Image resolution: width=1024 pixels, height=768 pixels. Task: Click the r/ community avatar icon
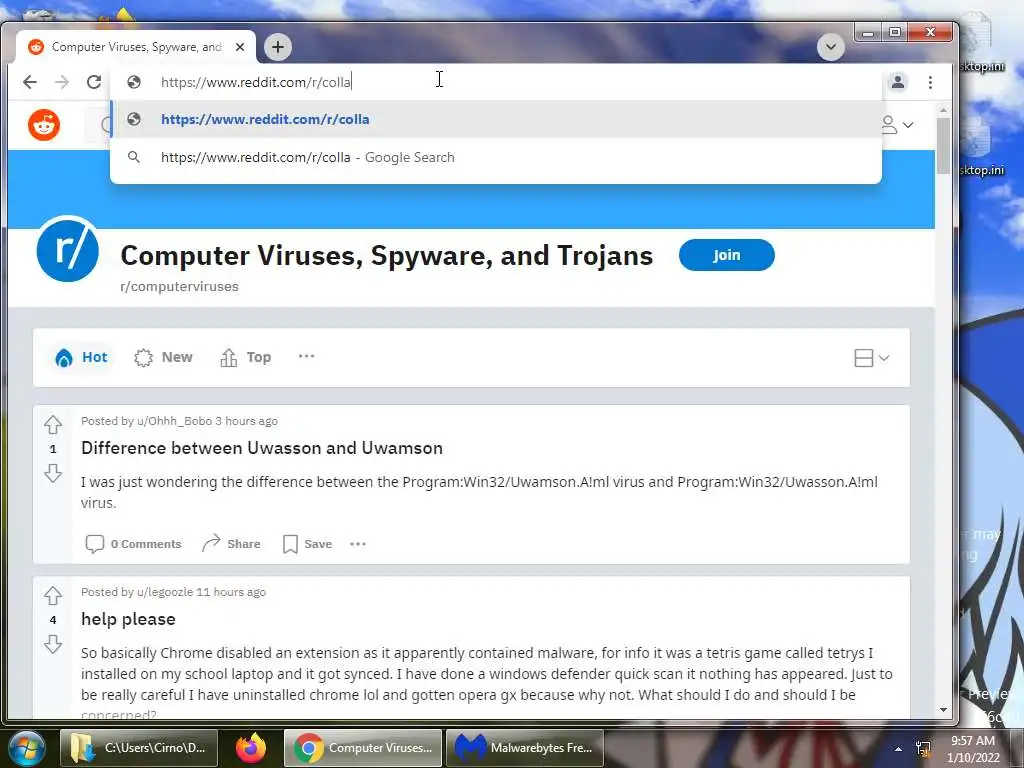point(67,249)
